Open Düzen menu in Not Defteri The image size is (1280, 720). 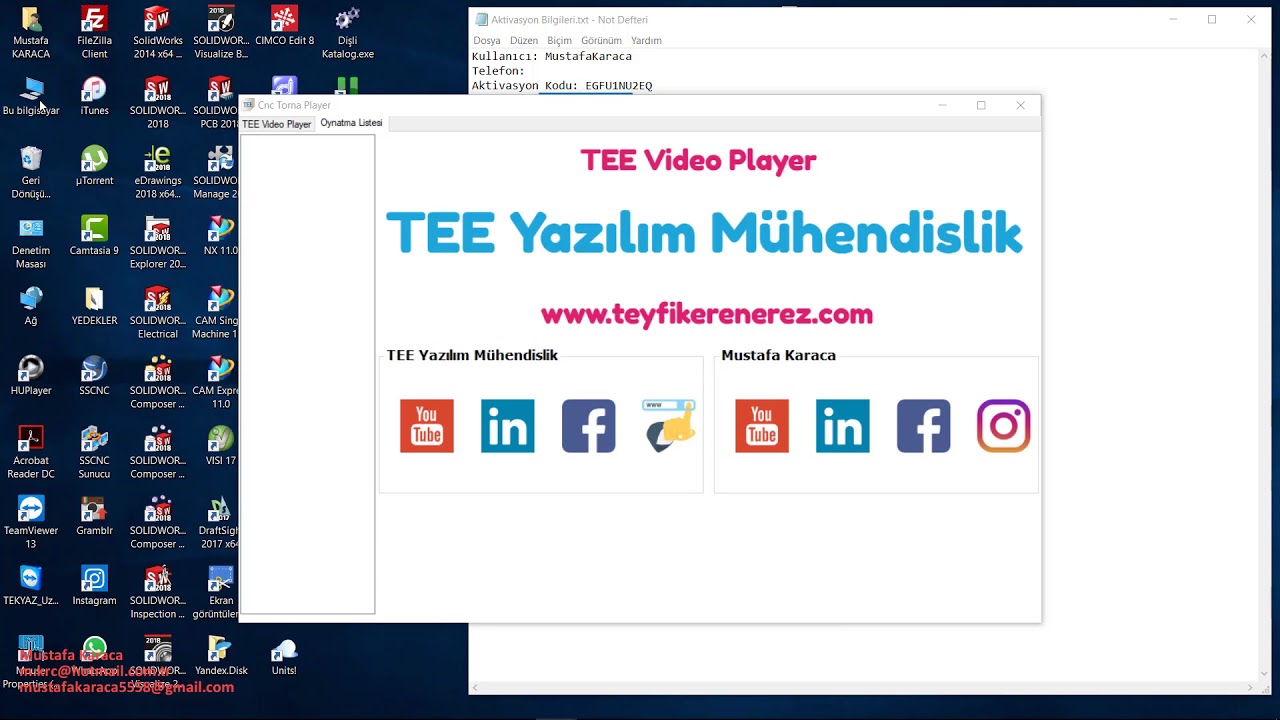click(x=524, y=41)
